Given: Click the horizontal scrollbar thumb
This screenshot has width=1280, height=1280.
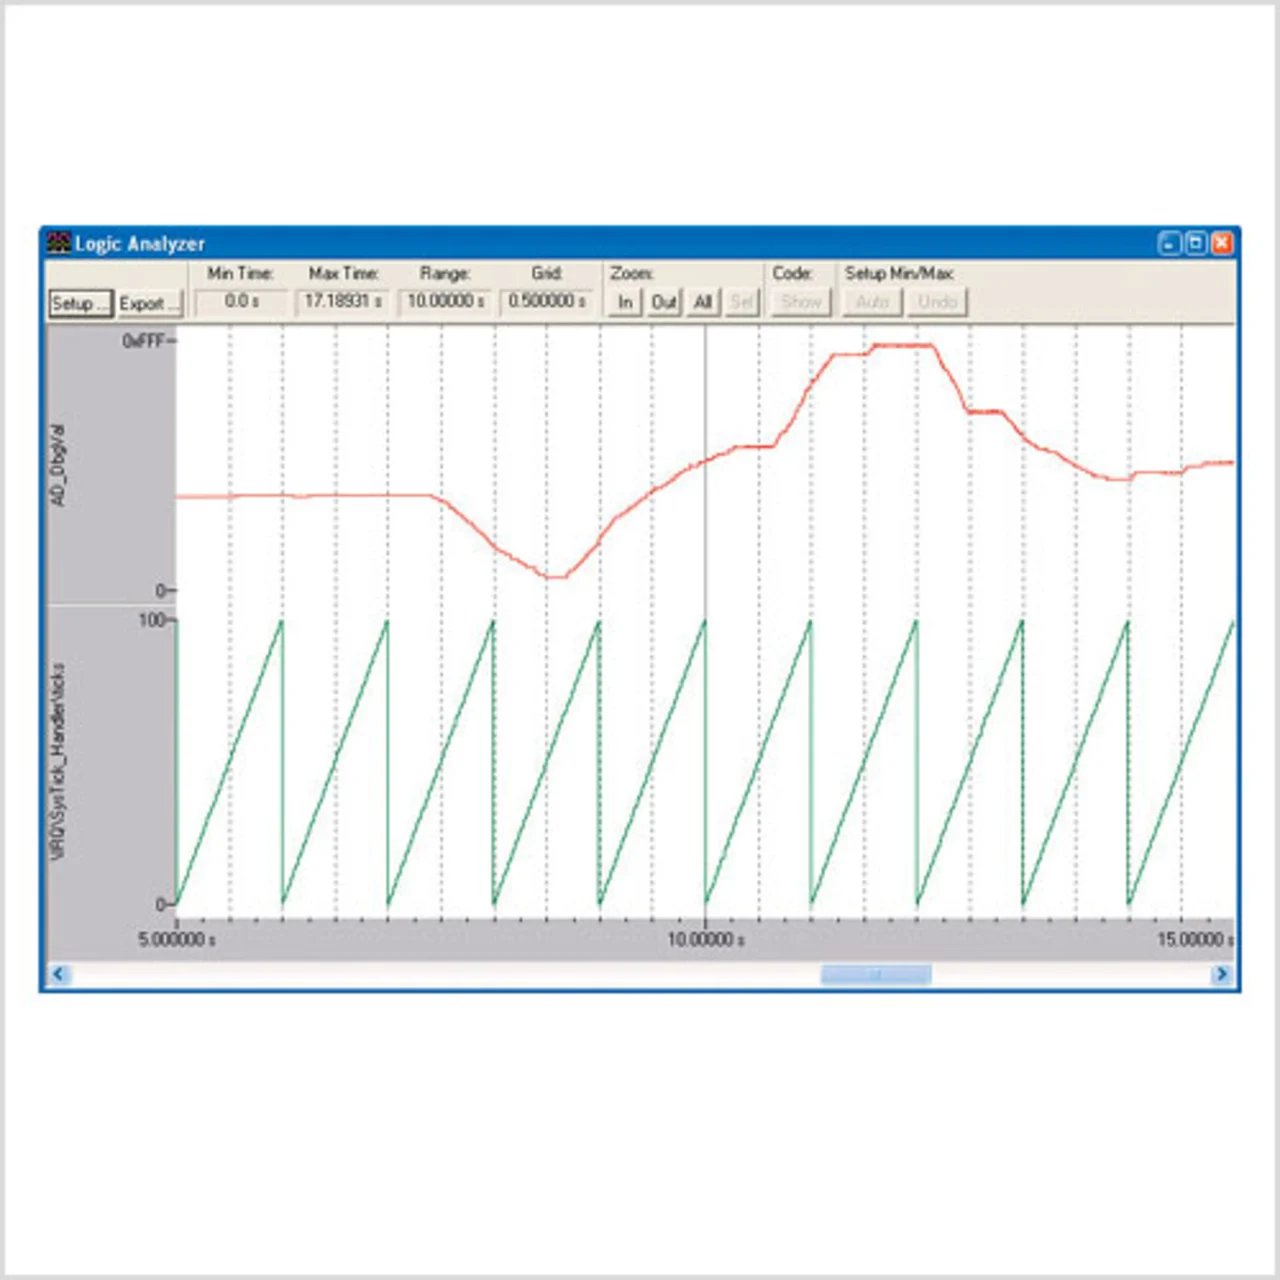Looking at the screenshot, I should (876, 974).
